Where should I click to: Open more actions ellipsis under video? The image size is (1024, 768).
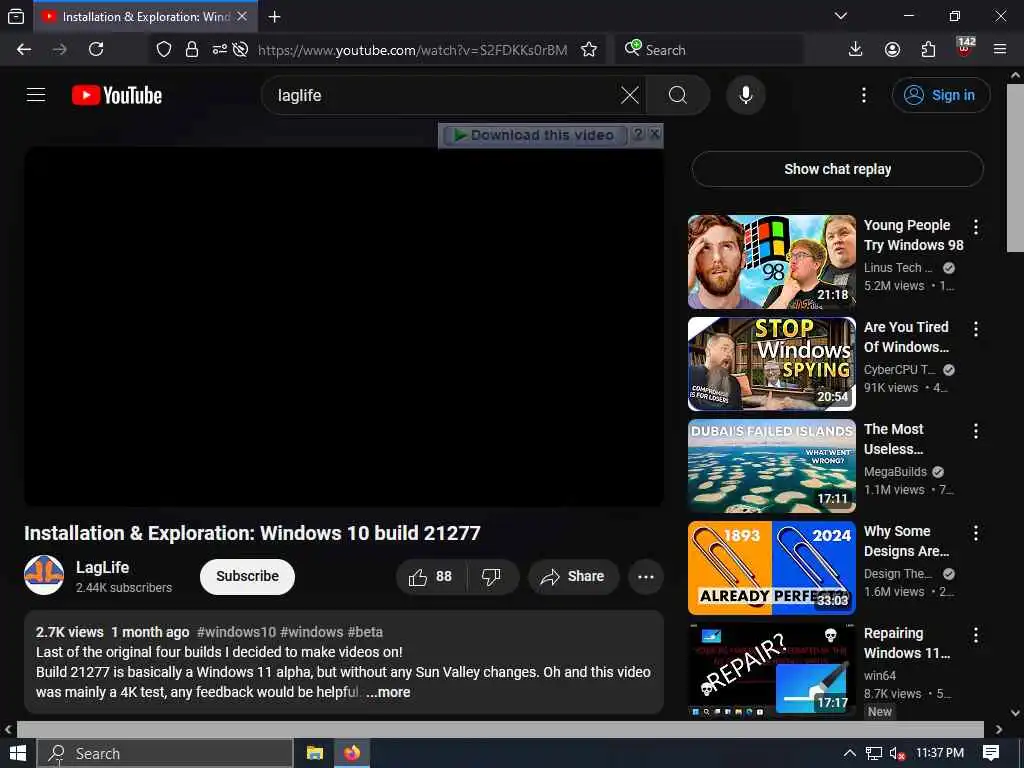[x=646, y=577]
